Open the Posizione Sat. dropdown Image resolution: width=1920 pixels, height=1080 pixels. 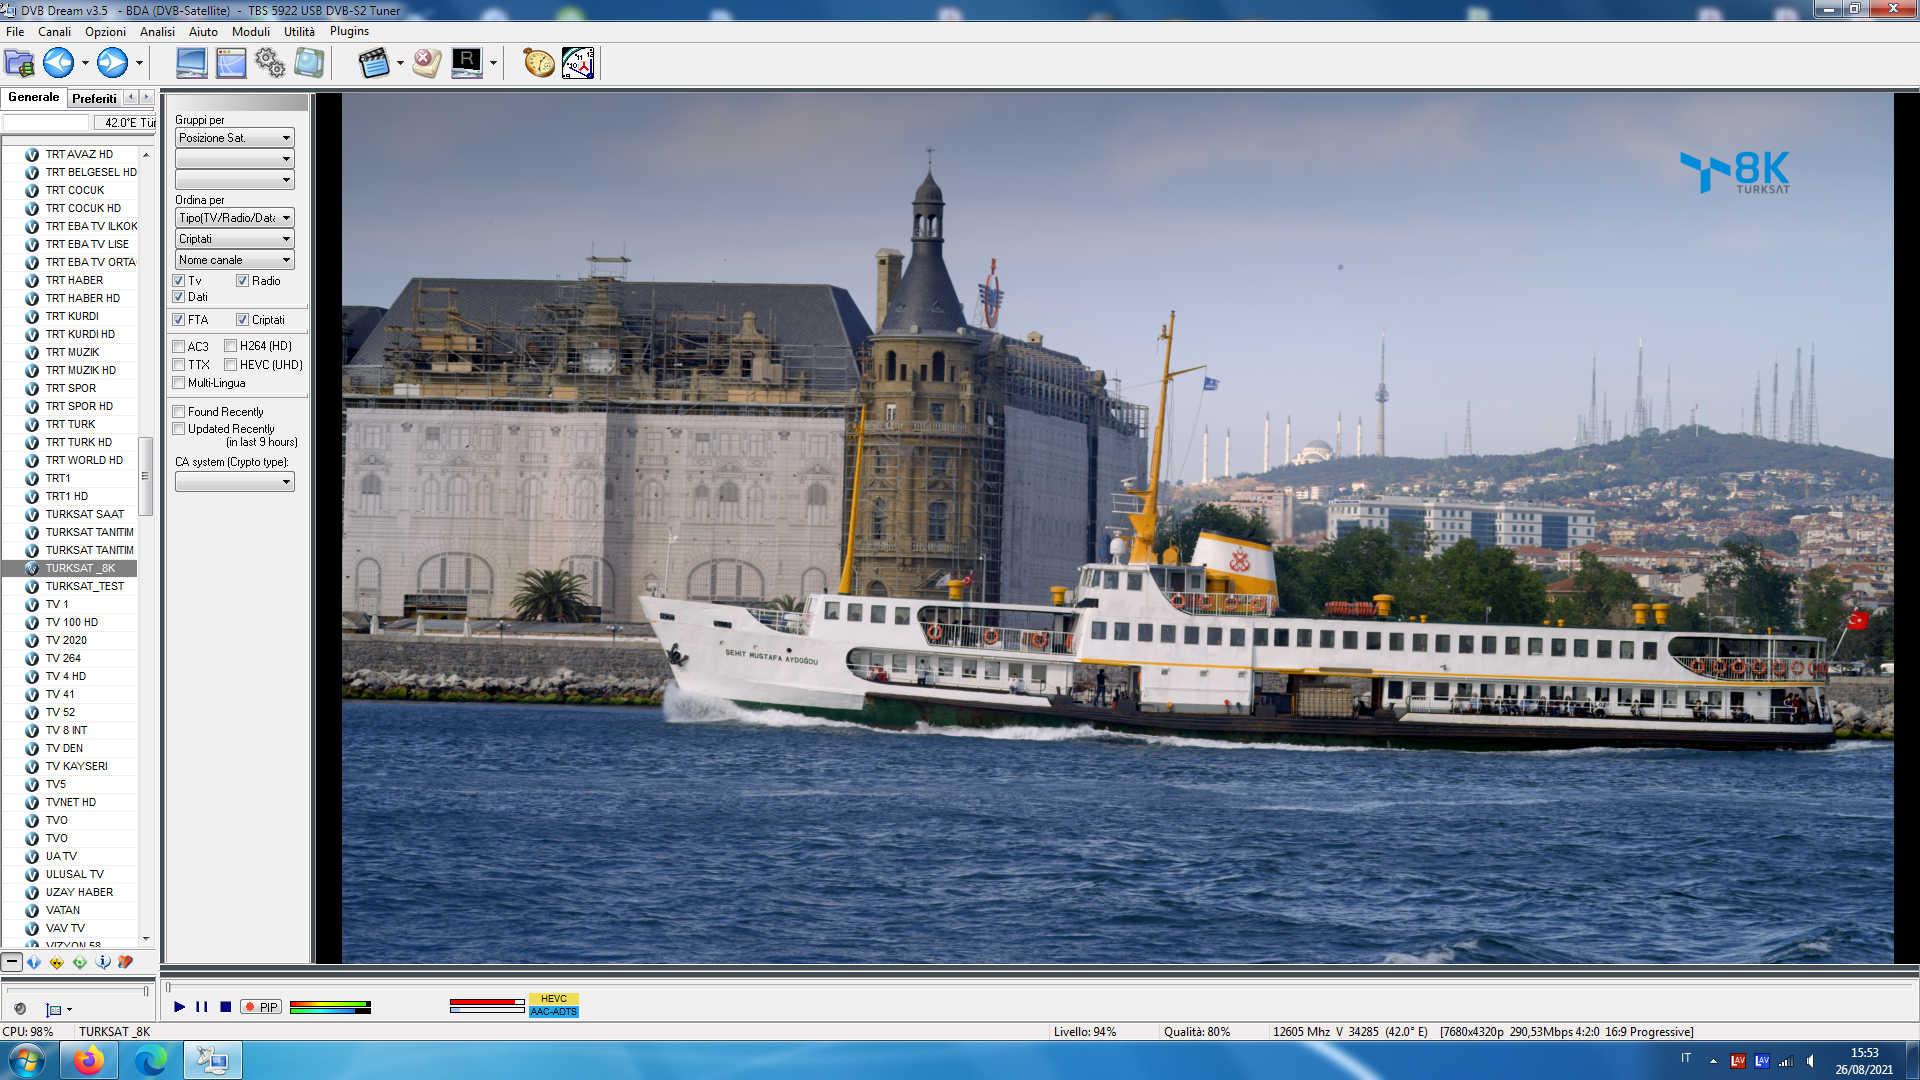click(x=234, y=138)
